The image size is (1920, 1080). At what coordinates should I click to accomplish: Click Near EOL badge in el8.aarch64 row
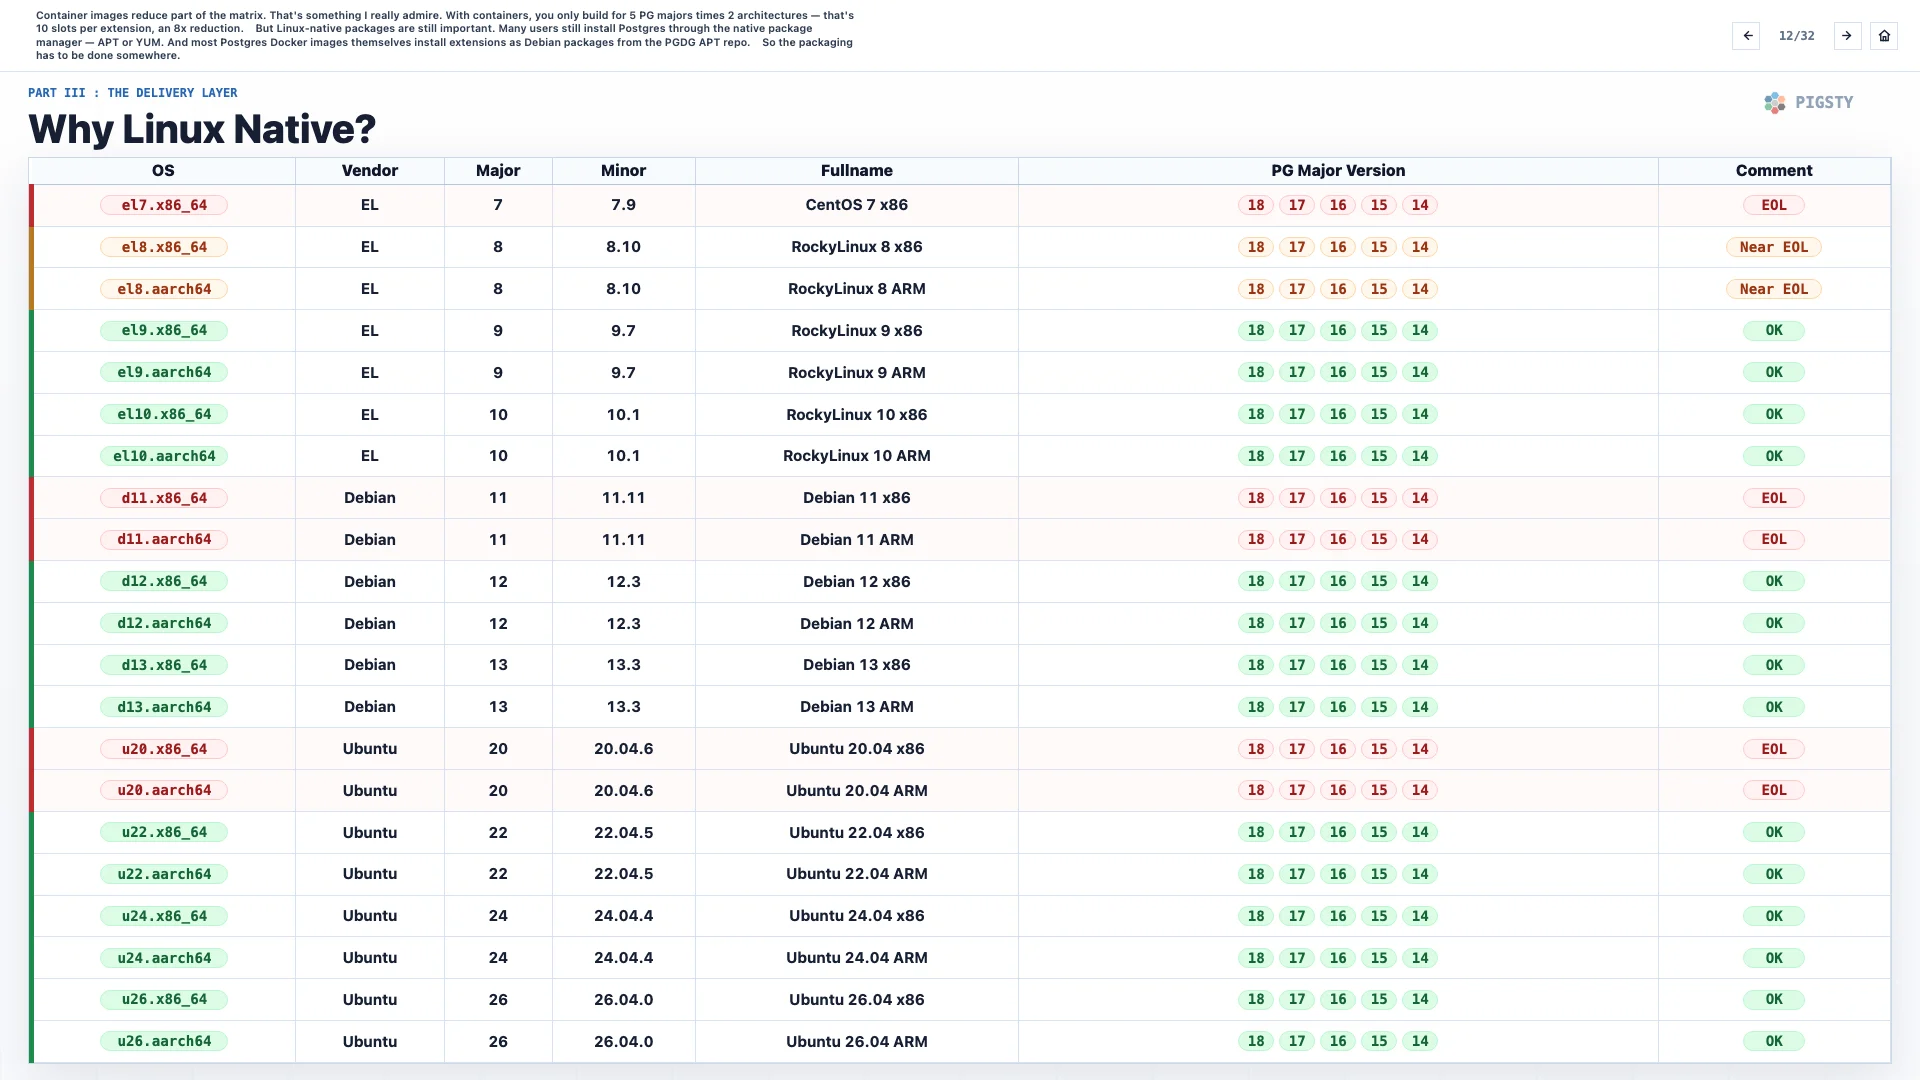click(1774, 289)
